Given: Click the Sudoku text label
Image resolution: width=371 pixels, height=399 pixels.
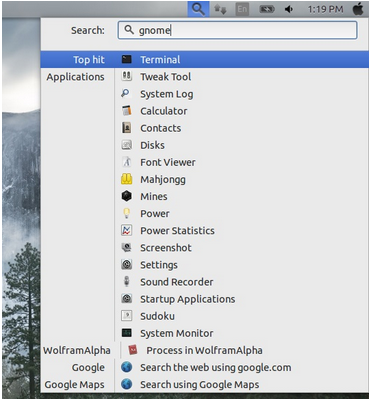Looking at the screenshot, I should click(157, 316).
